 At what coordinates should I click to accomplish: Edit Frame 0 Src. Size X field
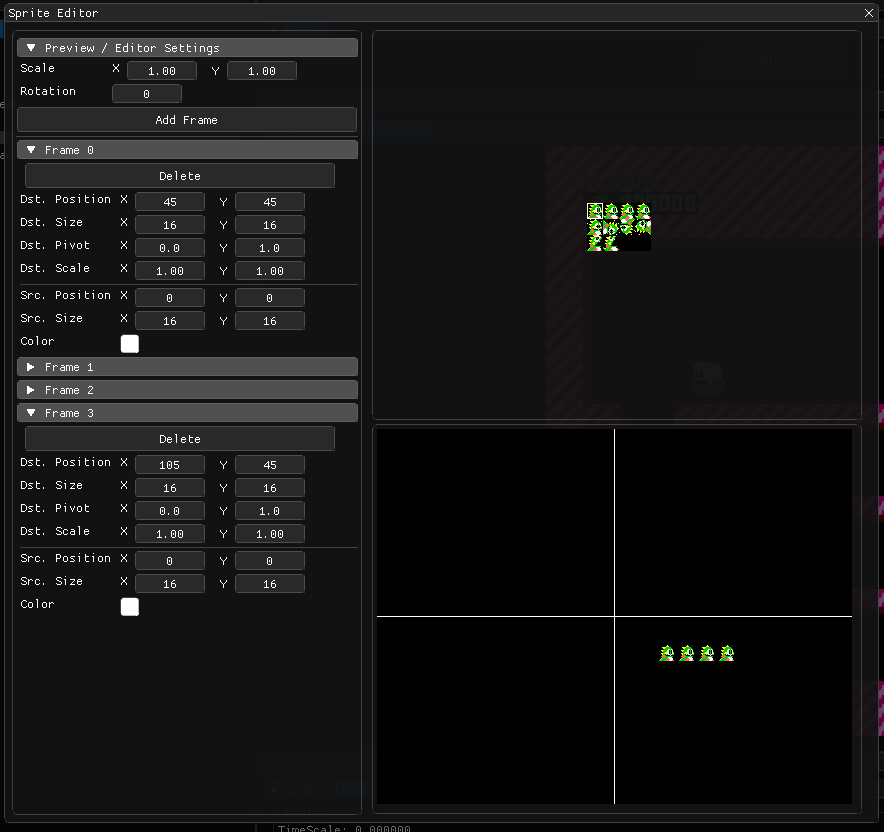(170, 321)
